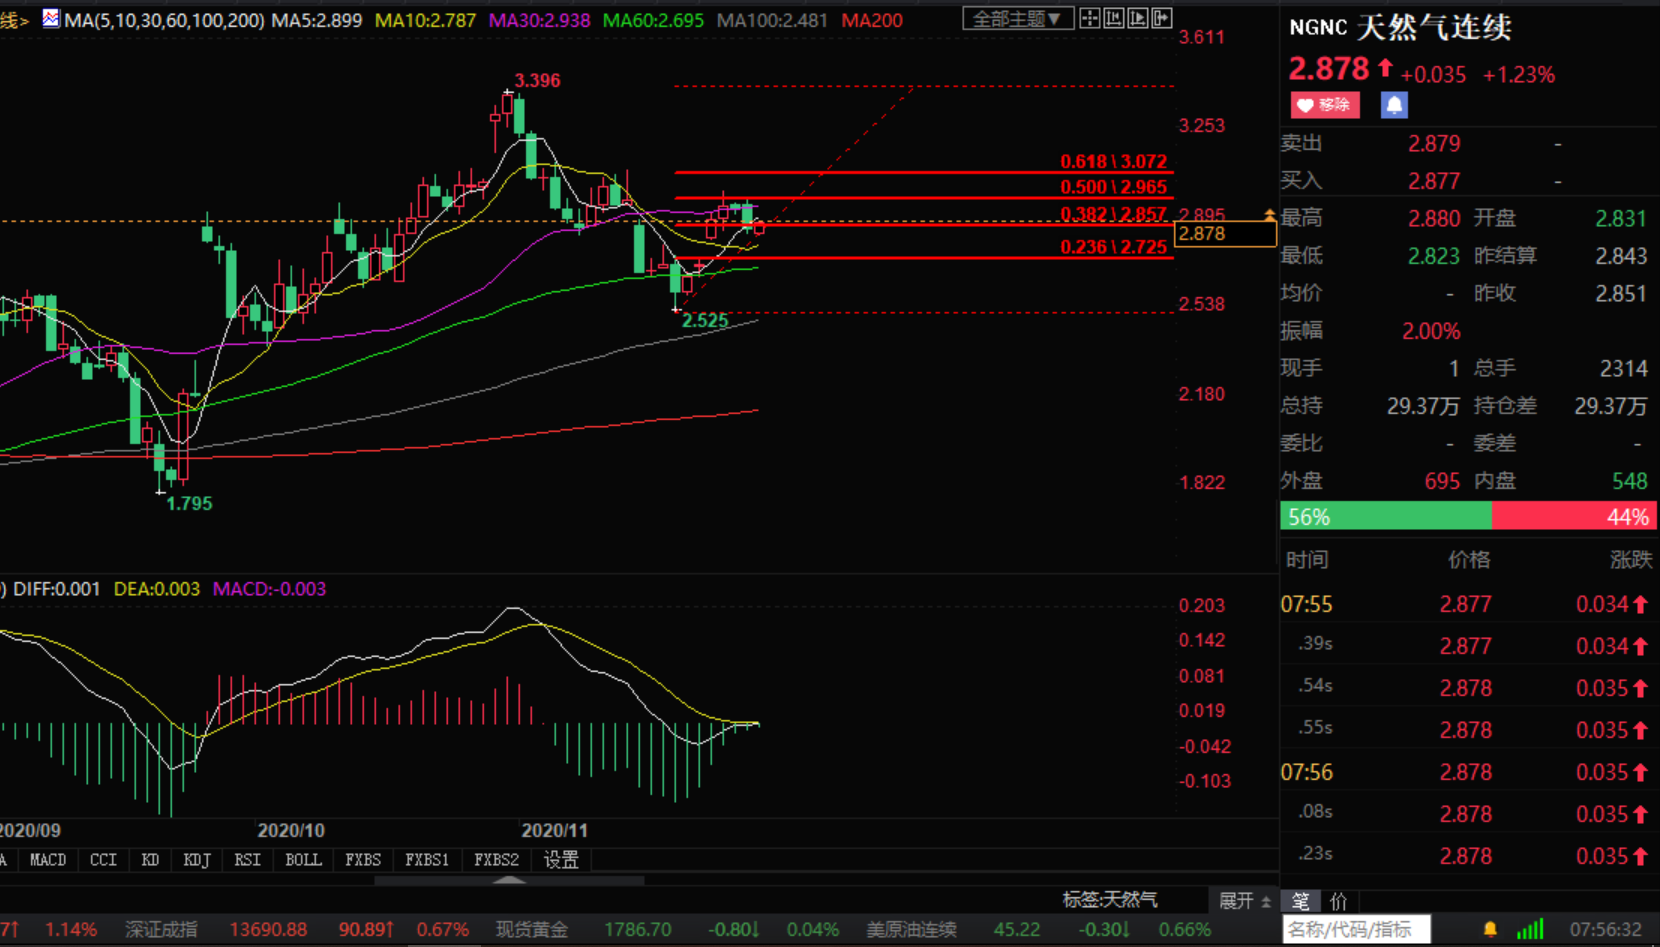Click the second chart toolbar icon beside crosshair

[x=1114, y=19]
